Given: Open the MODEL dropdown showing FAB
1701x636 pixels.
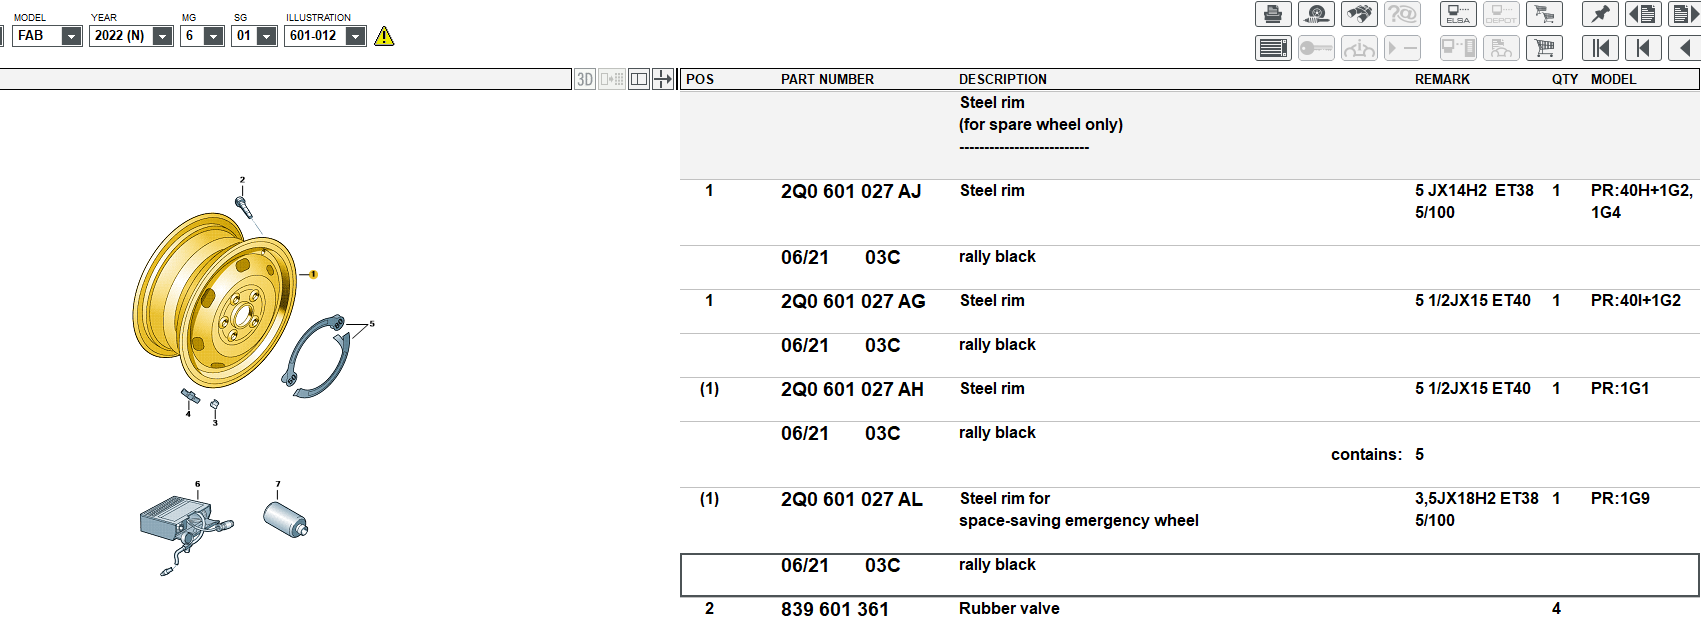Looking at the screenshot, I should (x=70, y=36).
